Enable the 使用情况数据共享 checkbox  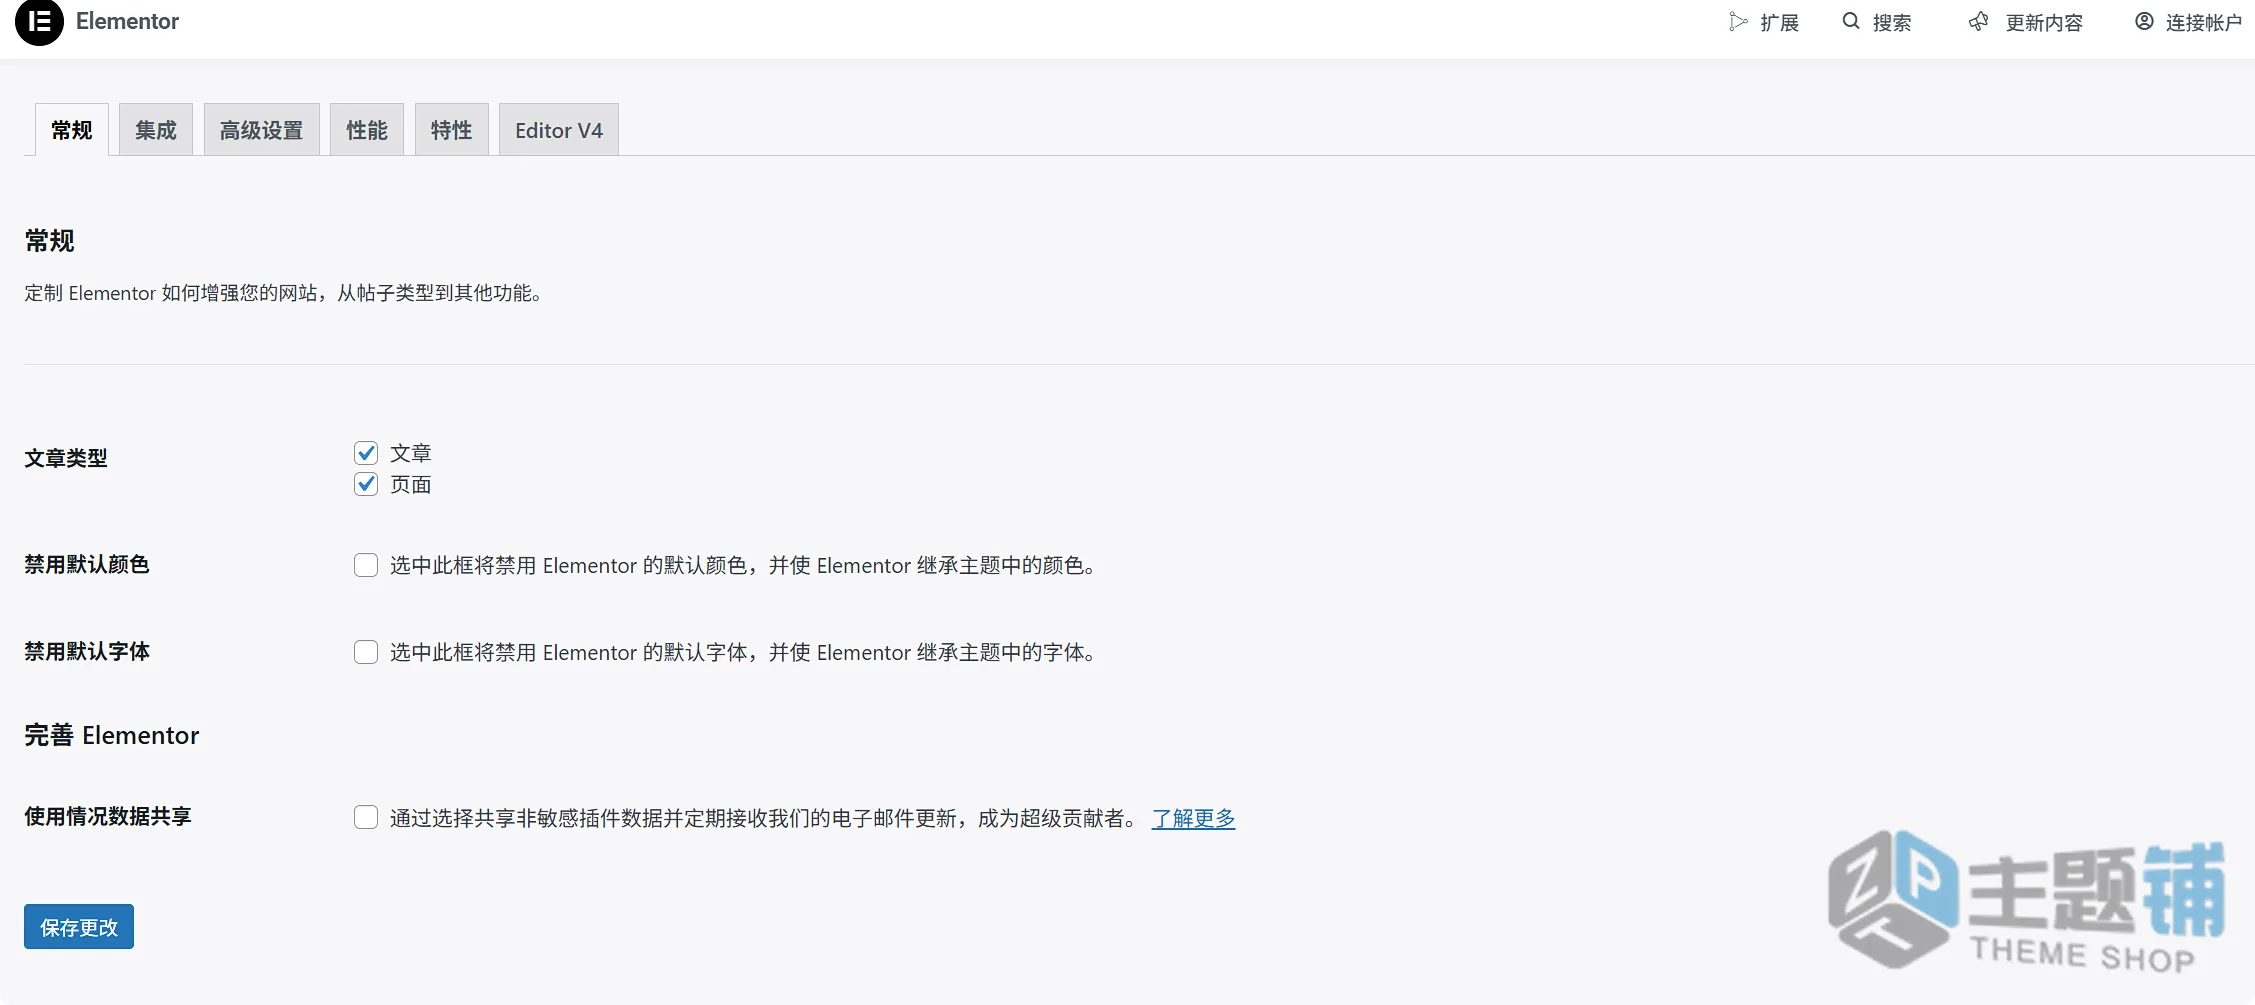366,817
